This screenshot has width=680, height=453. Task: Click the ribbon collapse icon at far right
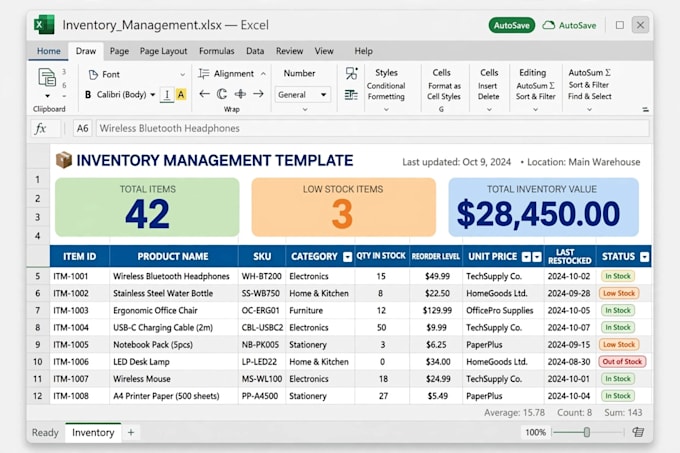(646, 110)
